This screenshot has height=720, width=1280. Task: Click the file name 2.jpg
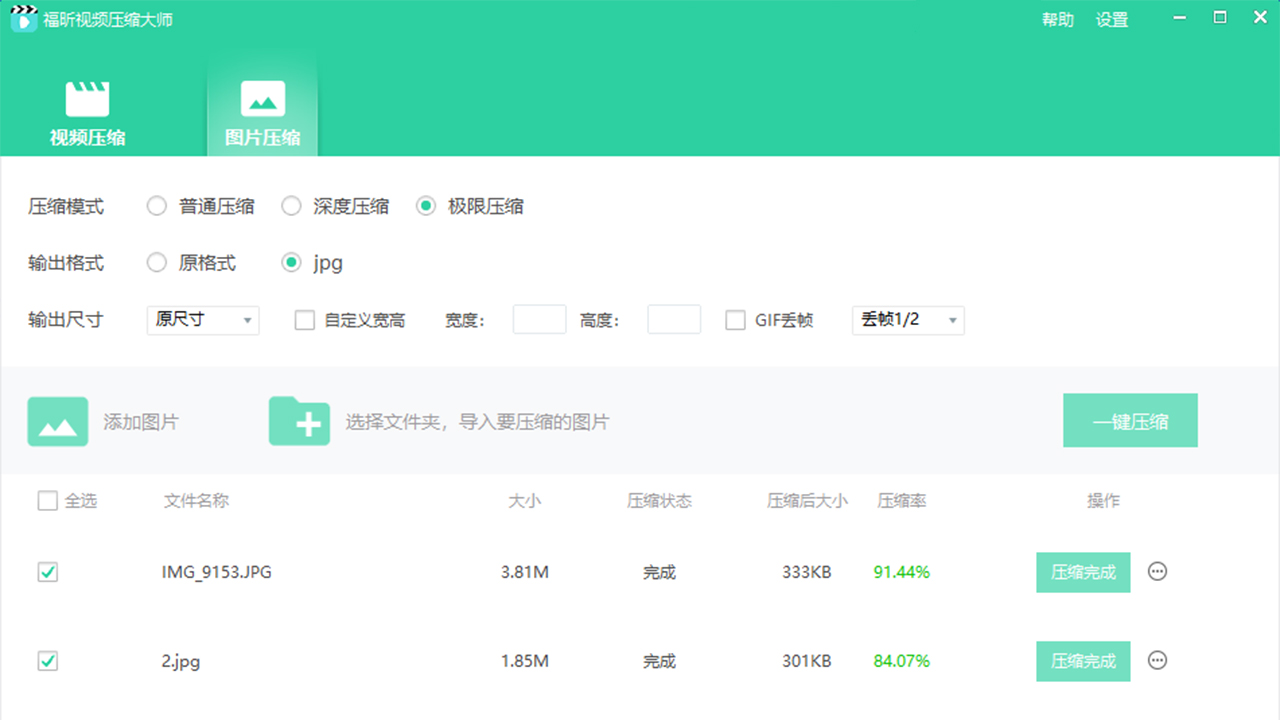tap(181, 662)
